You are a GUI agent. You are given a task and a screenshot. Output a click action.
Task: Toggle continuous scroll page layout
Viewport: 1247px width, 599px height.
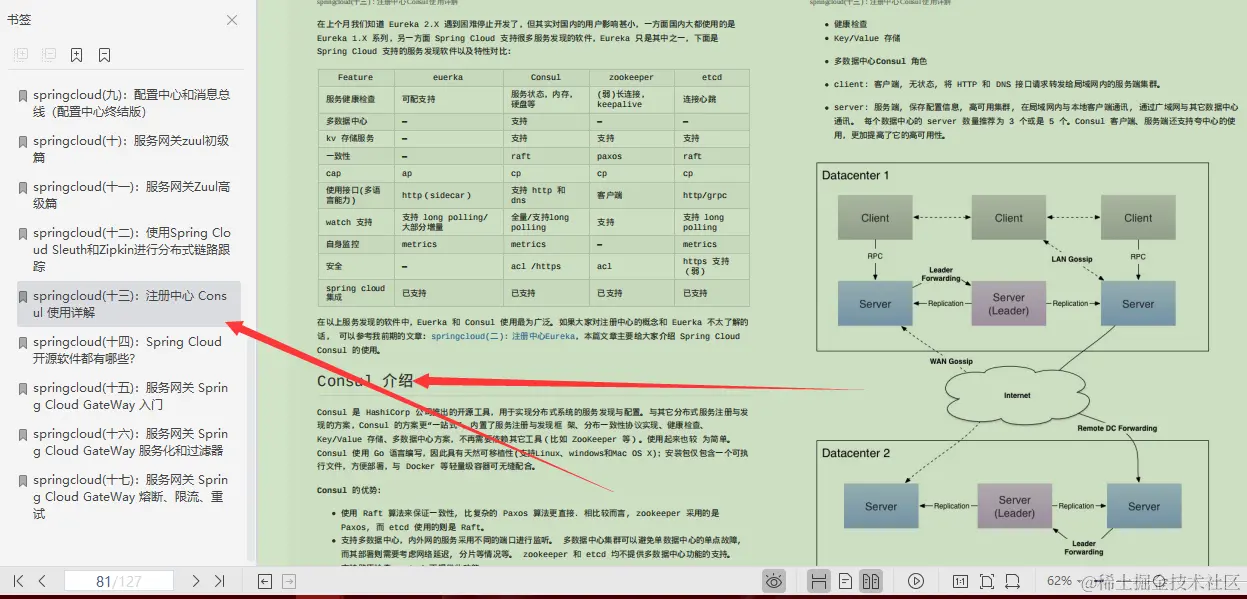click(820, 580)
